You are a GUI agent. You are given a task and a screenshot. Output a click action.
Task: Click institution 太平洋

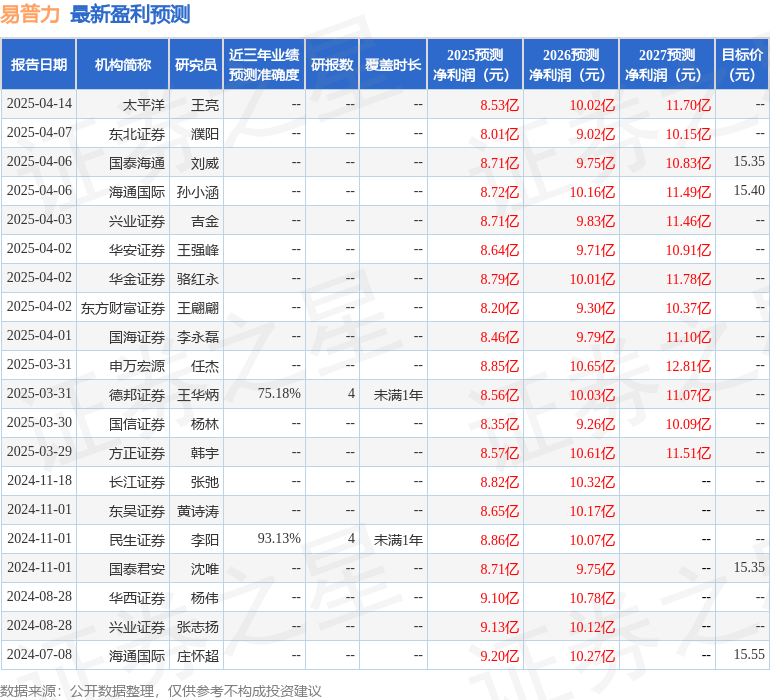coord(143,105)
